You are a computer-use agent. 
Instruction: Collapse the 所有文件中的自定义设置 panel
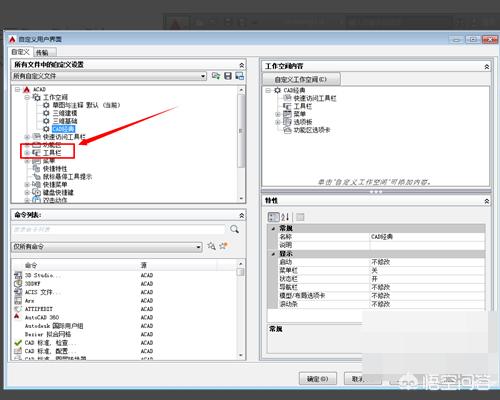tap(242, 65)
